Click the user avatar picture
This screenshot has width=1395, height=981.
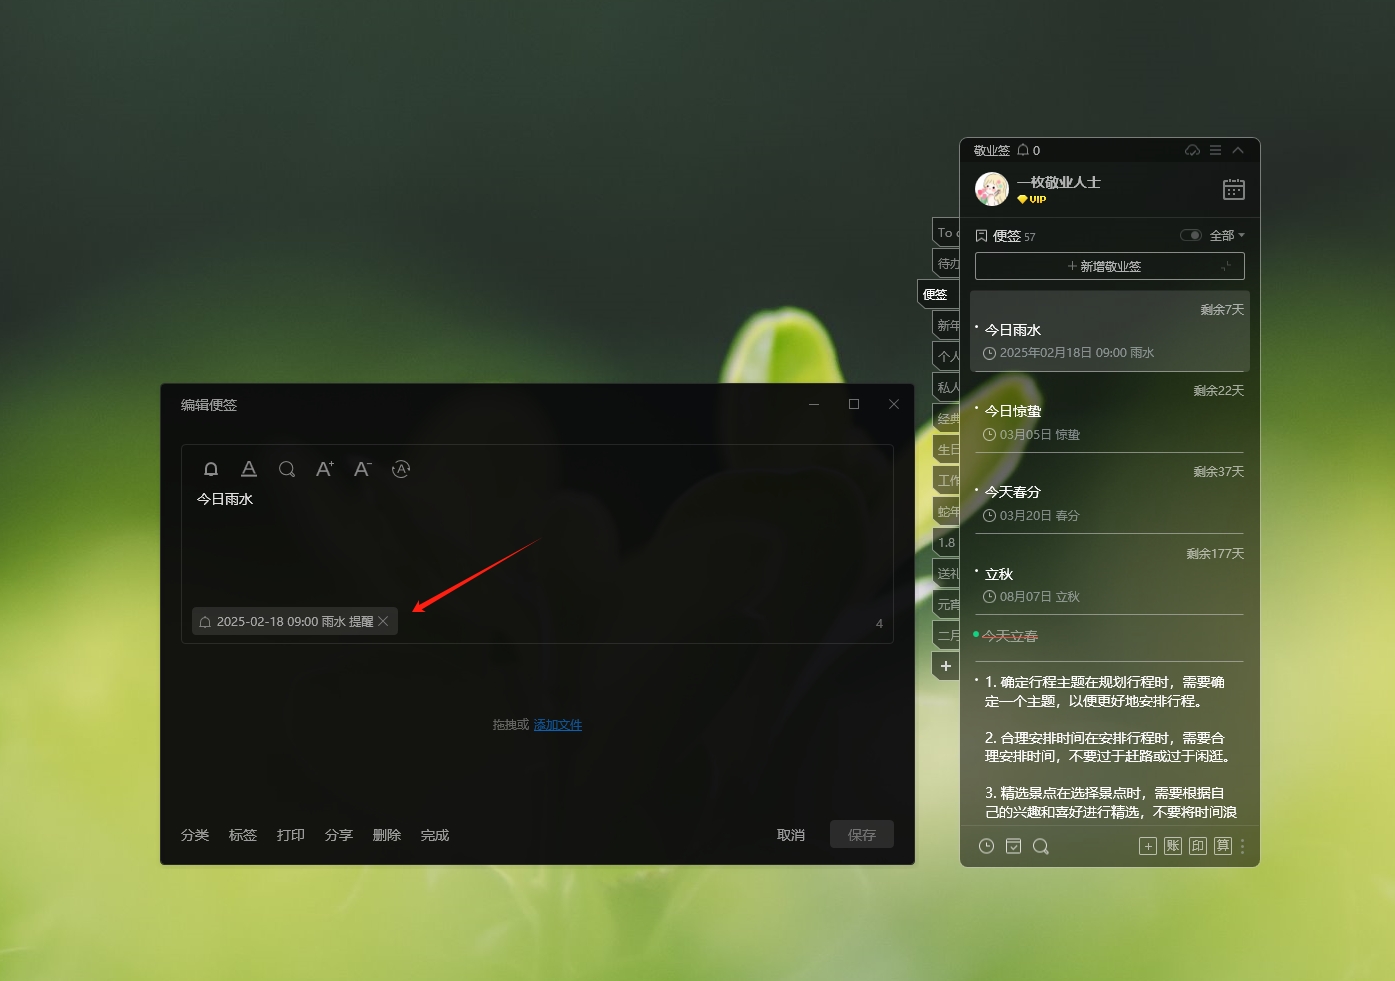coord(992,189)
